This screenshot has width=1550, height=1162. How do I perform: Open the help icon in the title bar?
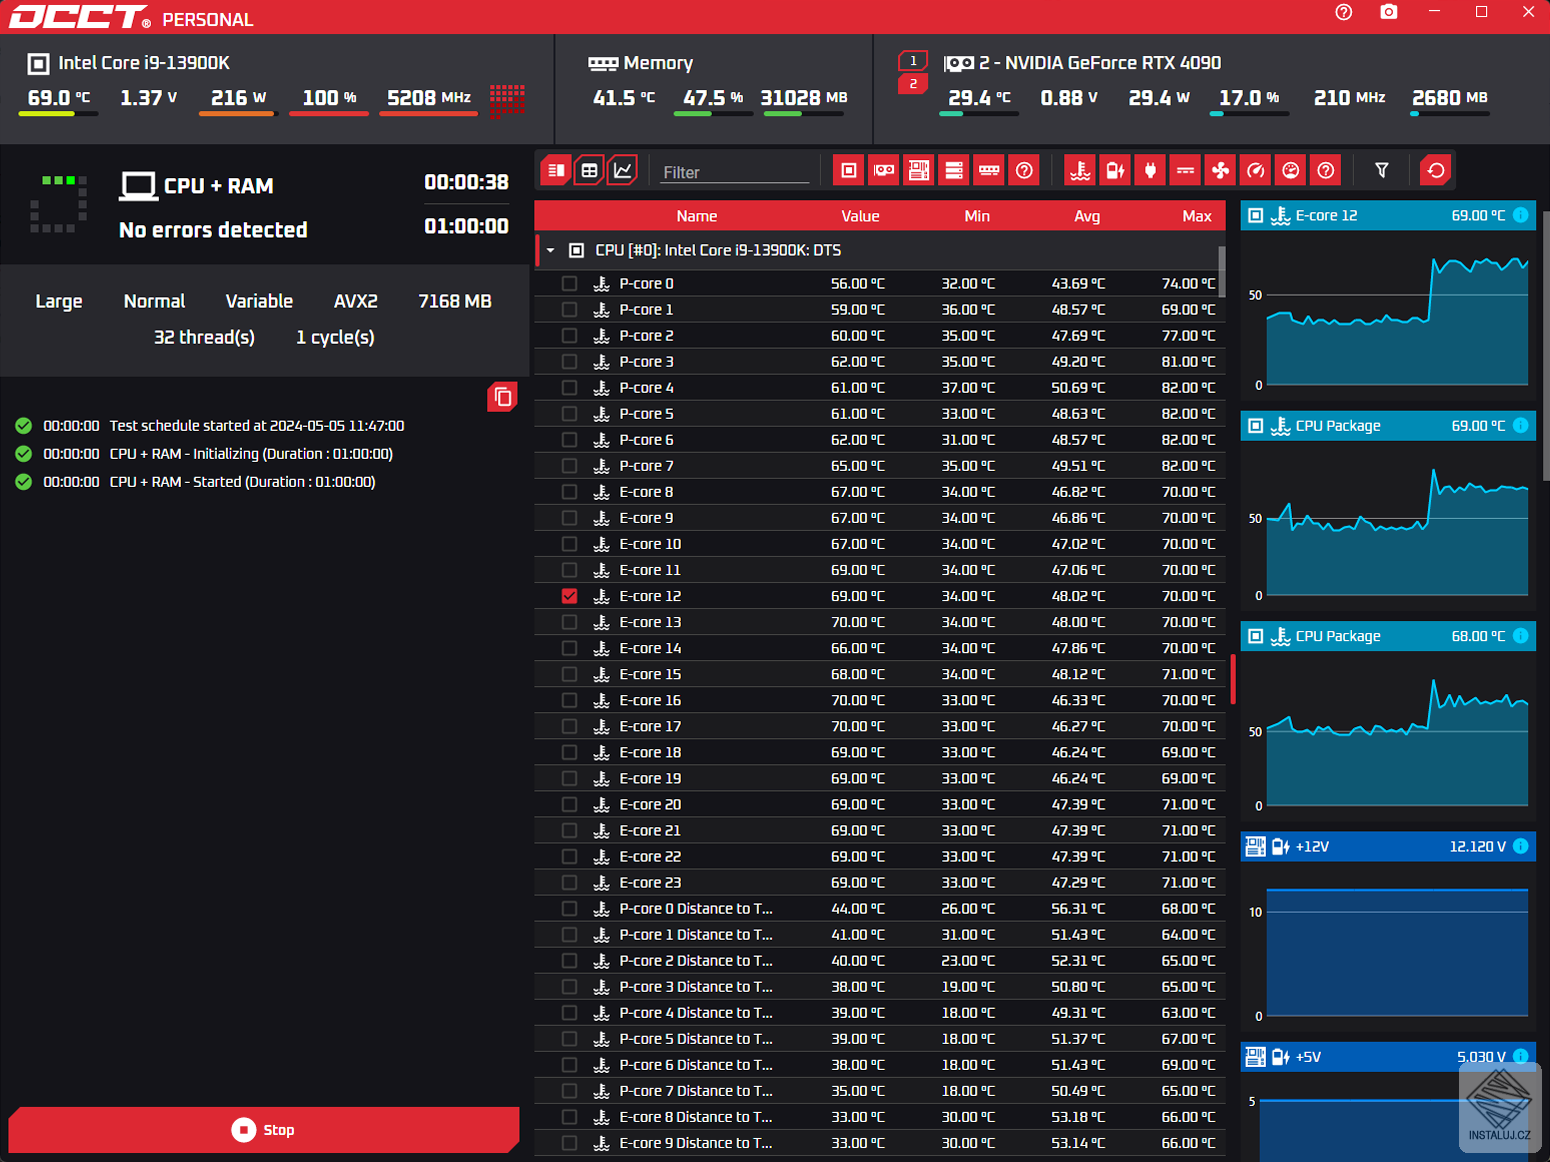pyautogui.click(x=1344, y=12)
